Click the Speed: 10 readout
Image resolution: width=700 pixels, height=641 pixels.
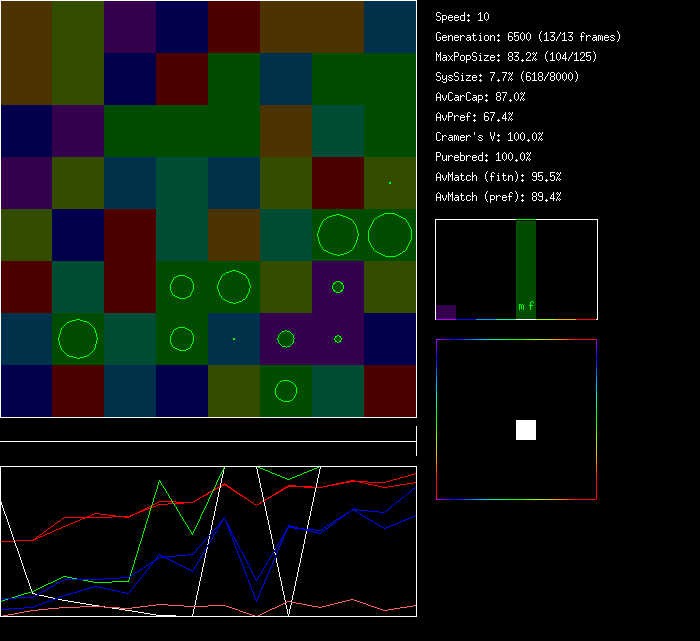coord(463,17)
